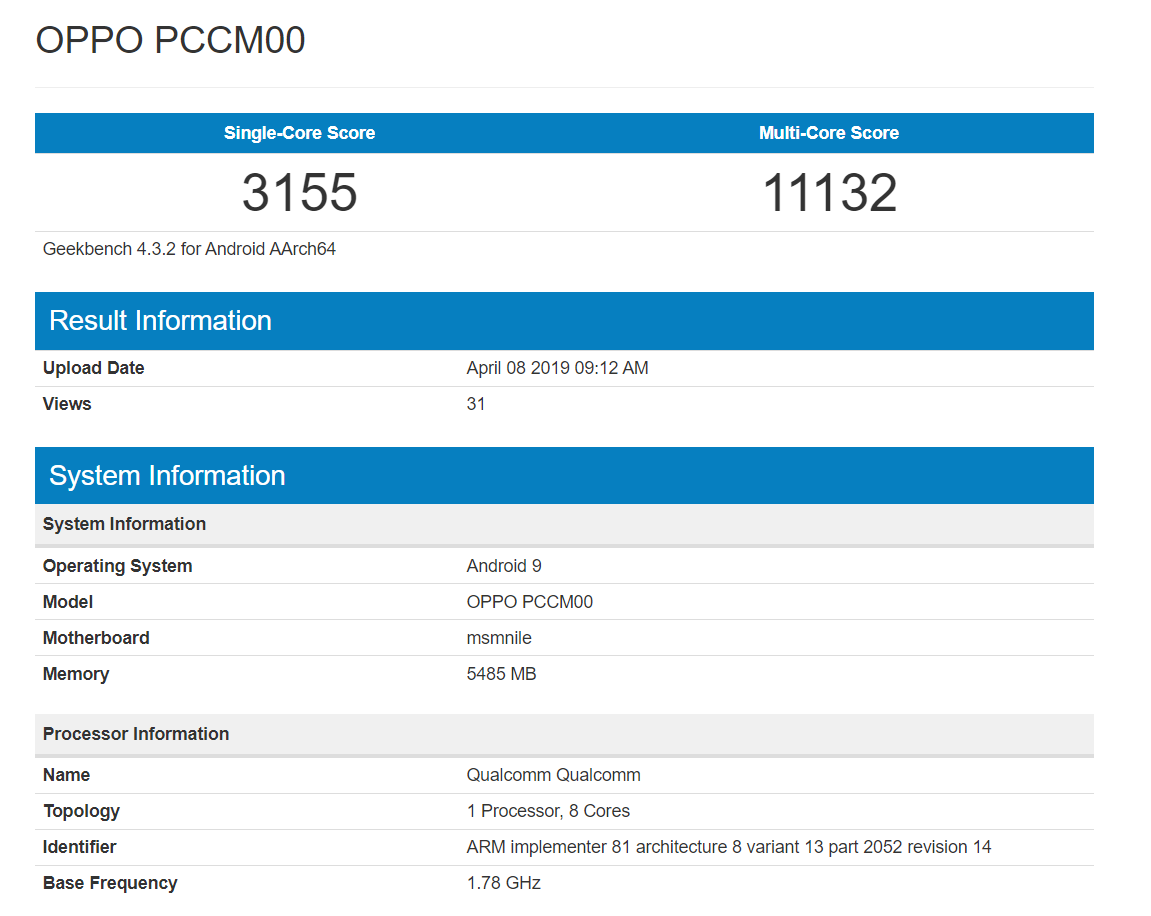
Task: Click the Views count 31
Action: pyautogui.click(x=476, y=404)
